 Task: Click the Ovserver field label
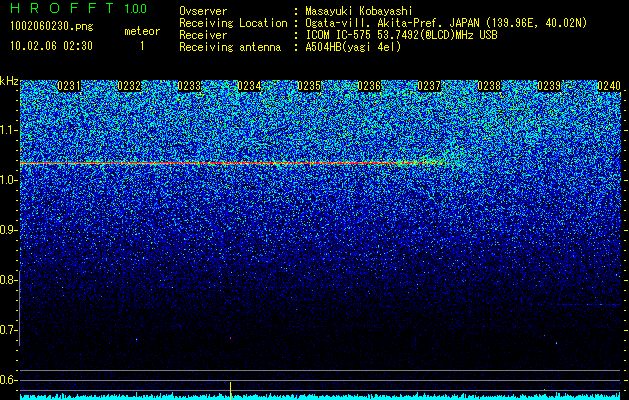(x=203, y=11)
